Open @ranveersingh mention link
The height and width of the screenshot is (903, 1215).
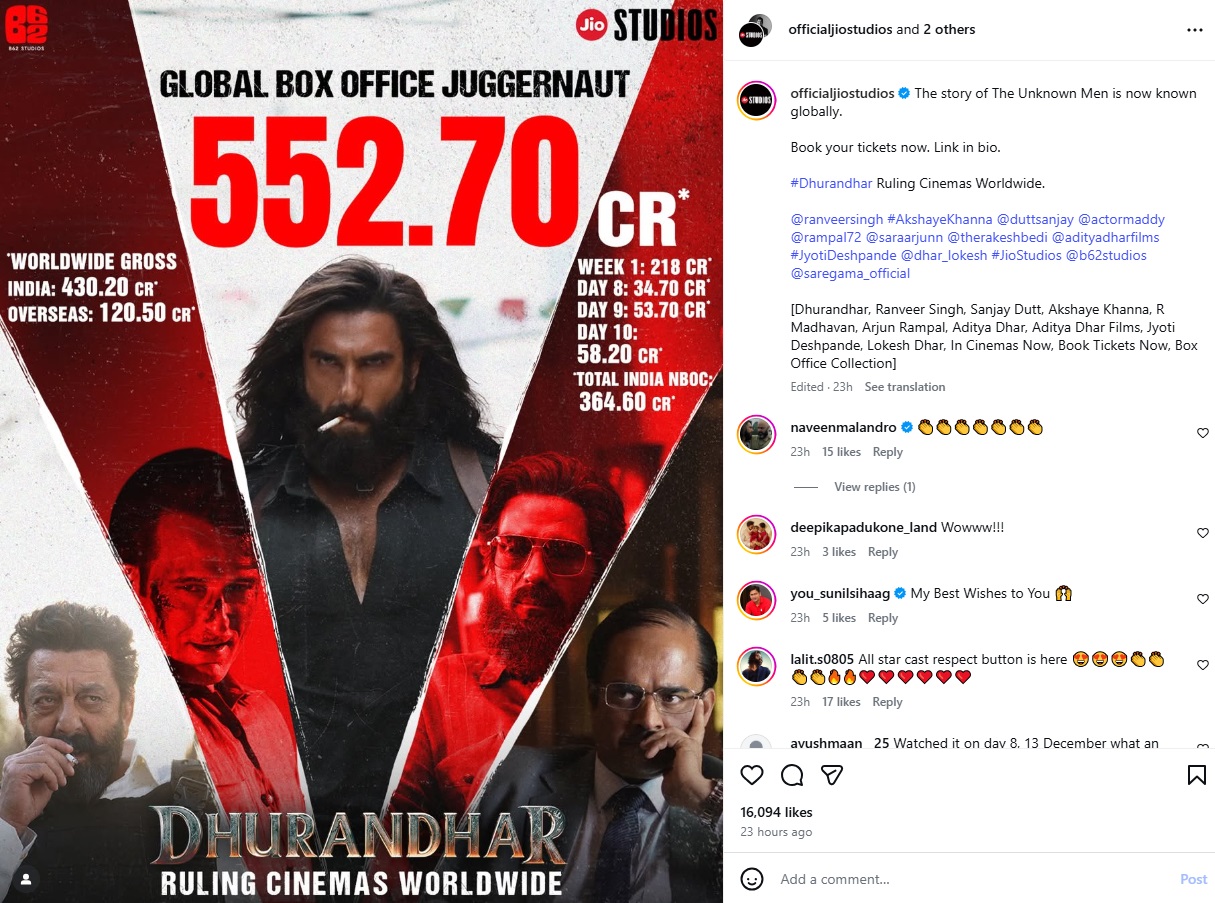(822, 219)
